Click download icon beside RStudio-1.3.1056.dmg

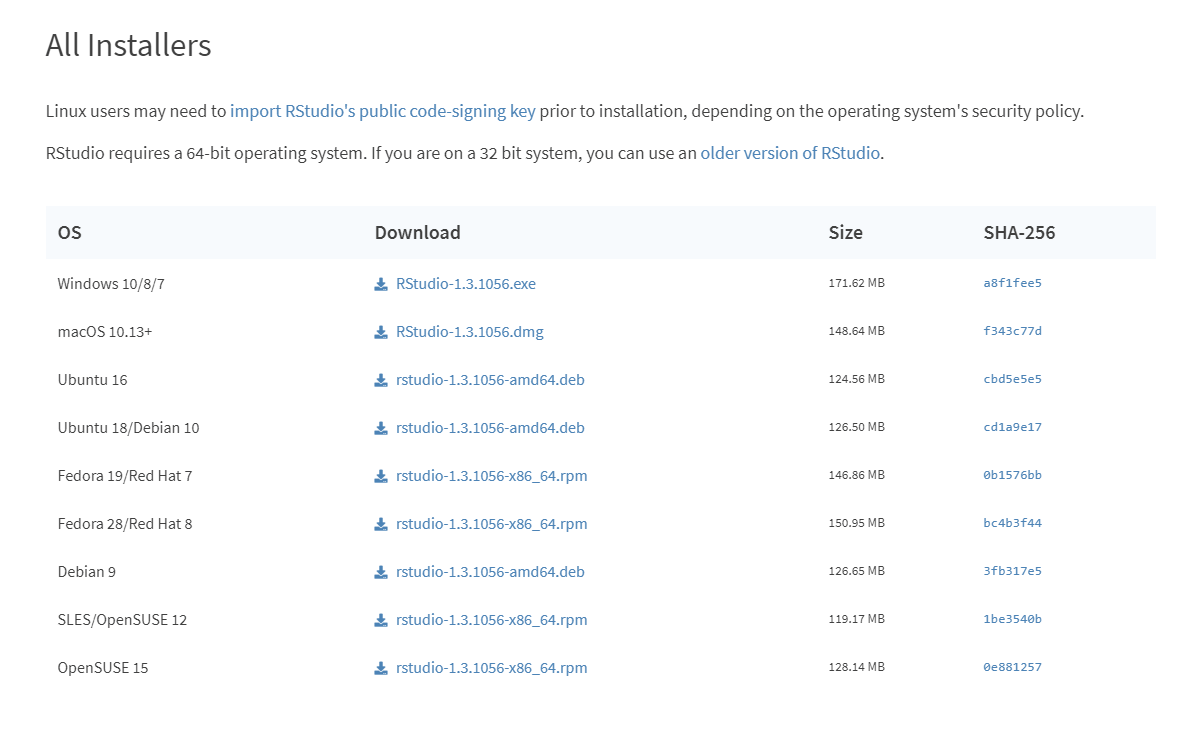coord(381,332)
